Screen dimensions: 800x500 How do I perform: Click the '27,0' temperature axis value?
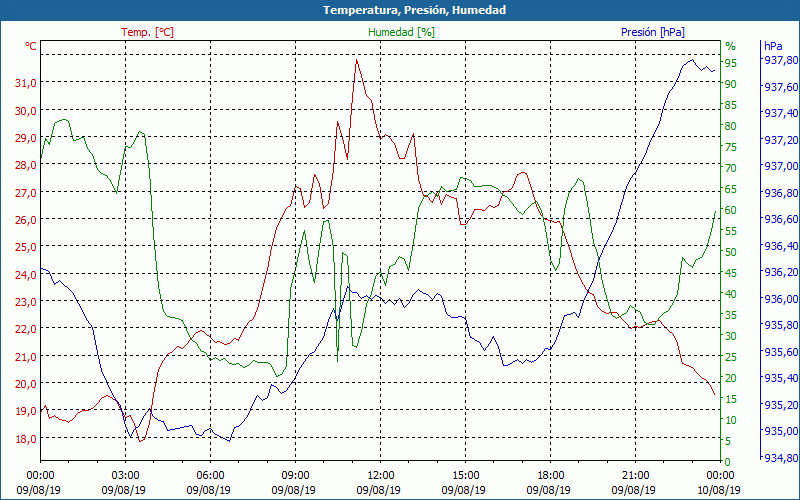pos(26,192)
